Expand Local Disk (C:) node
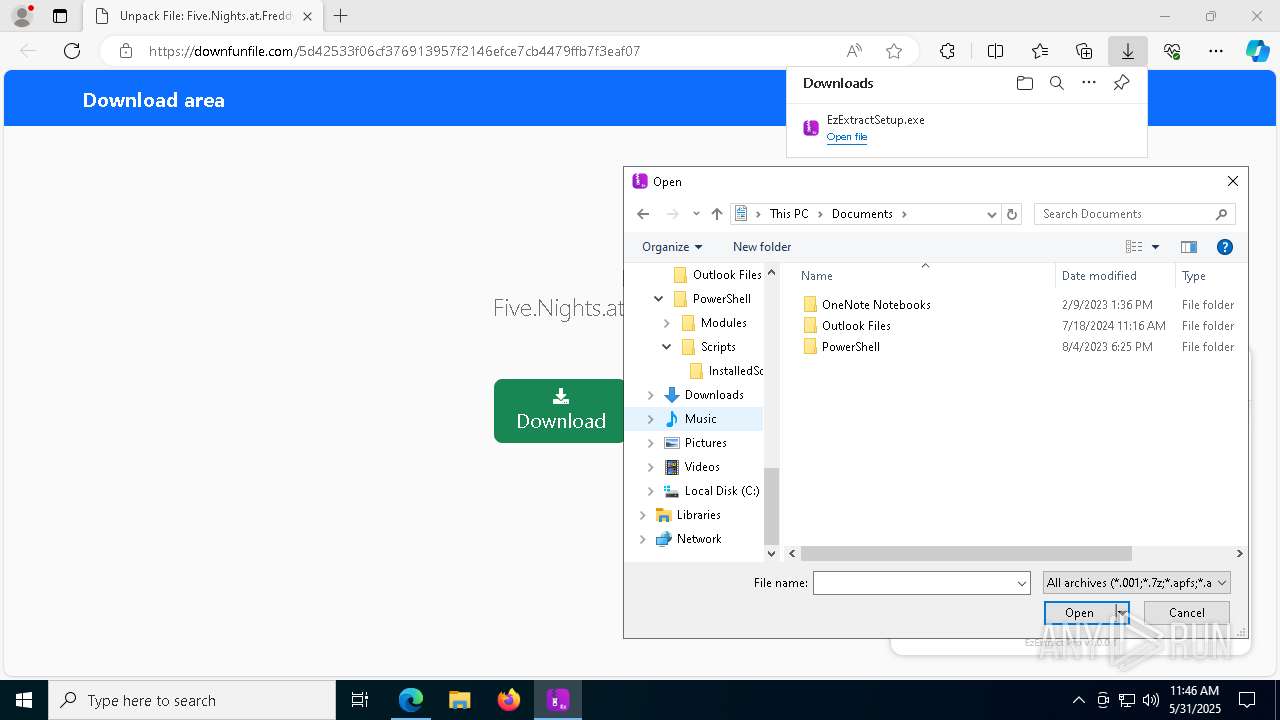The height and width of the screenshot is (720, 1280). pos(651,491)
